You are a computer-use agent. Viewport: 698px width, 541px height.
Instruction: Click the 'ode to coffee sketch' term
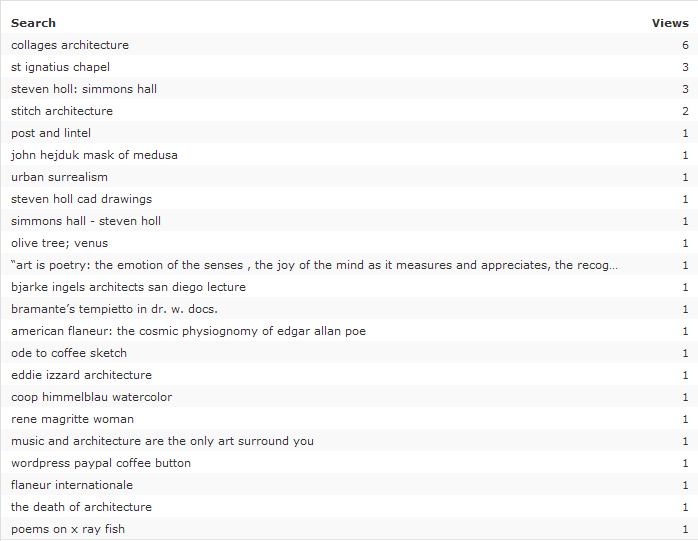point(69,353)
